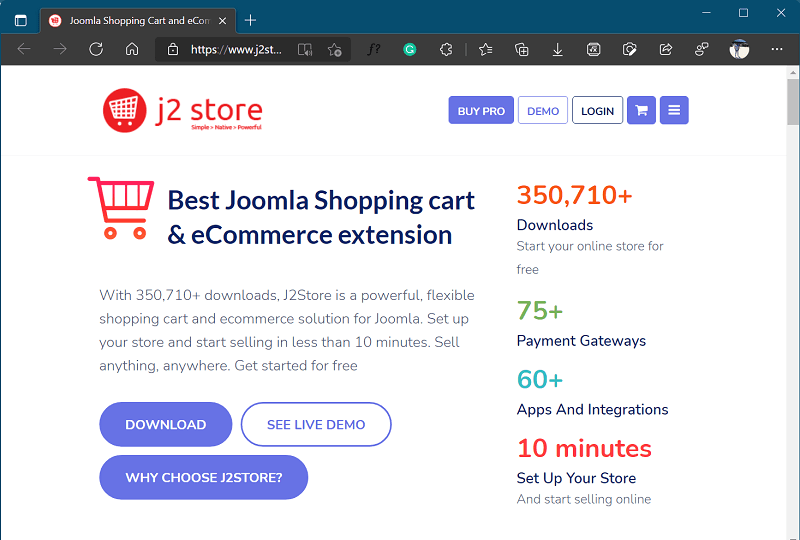This screenshot has height=540, width=800.
Task: Click the Payment Gateways label
Action: [x=581, y=340]
